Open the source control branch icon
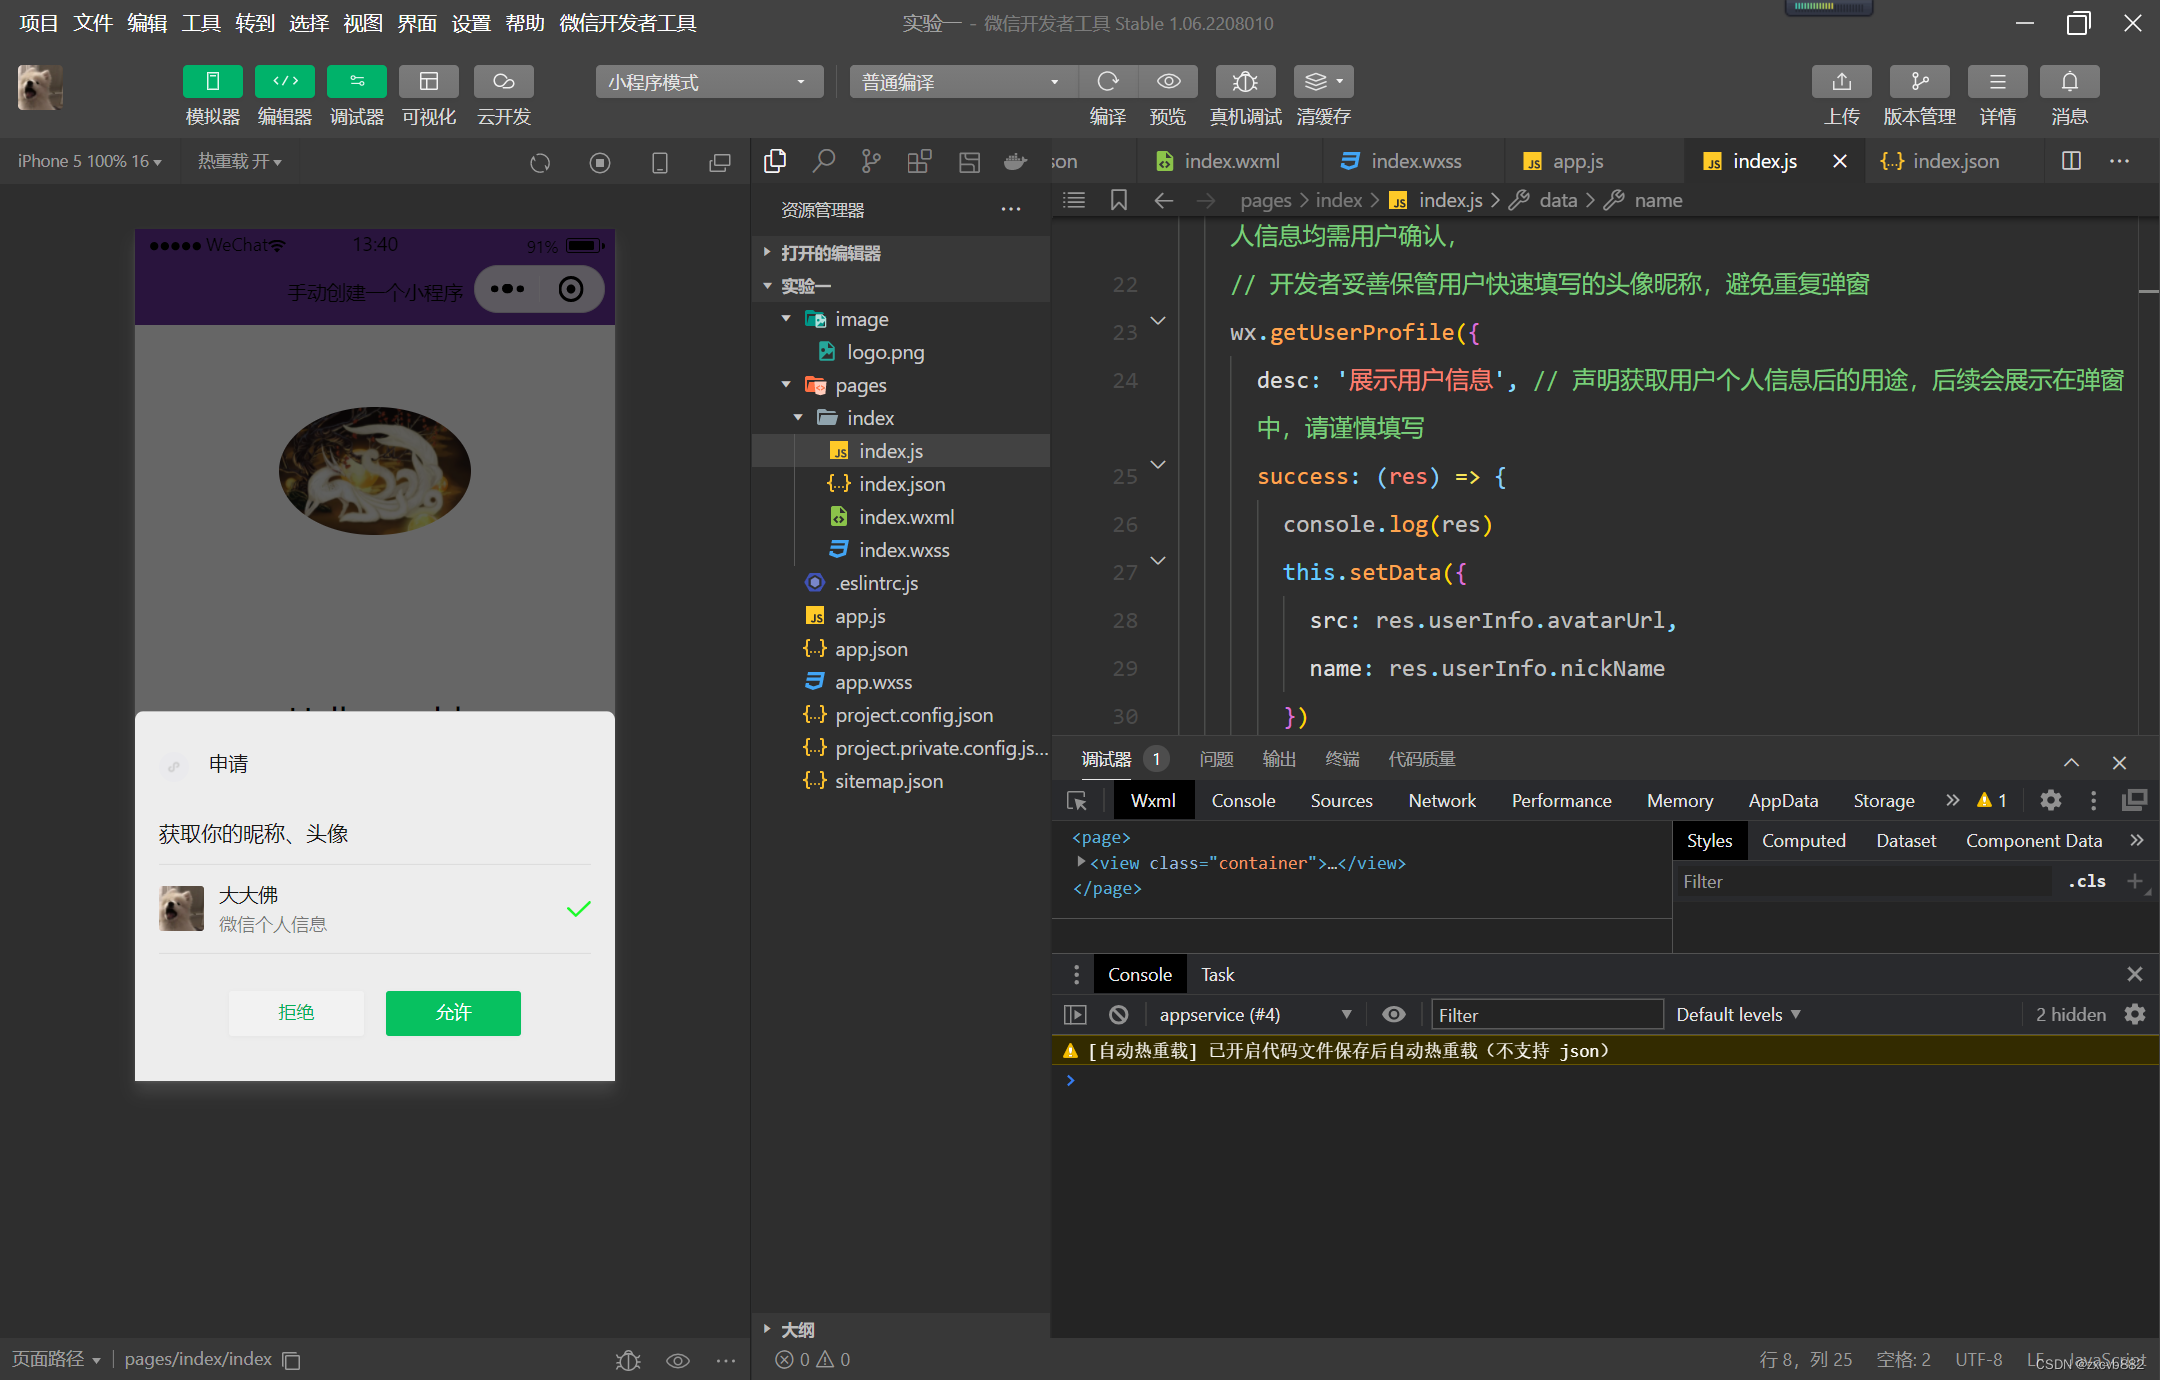The width and height of the screenshot is (2160, 1380). [871, 161]
